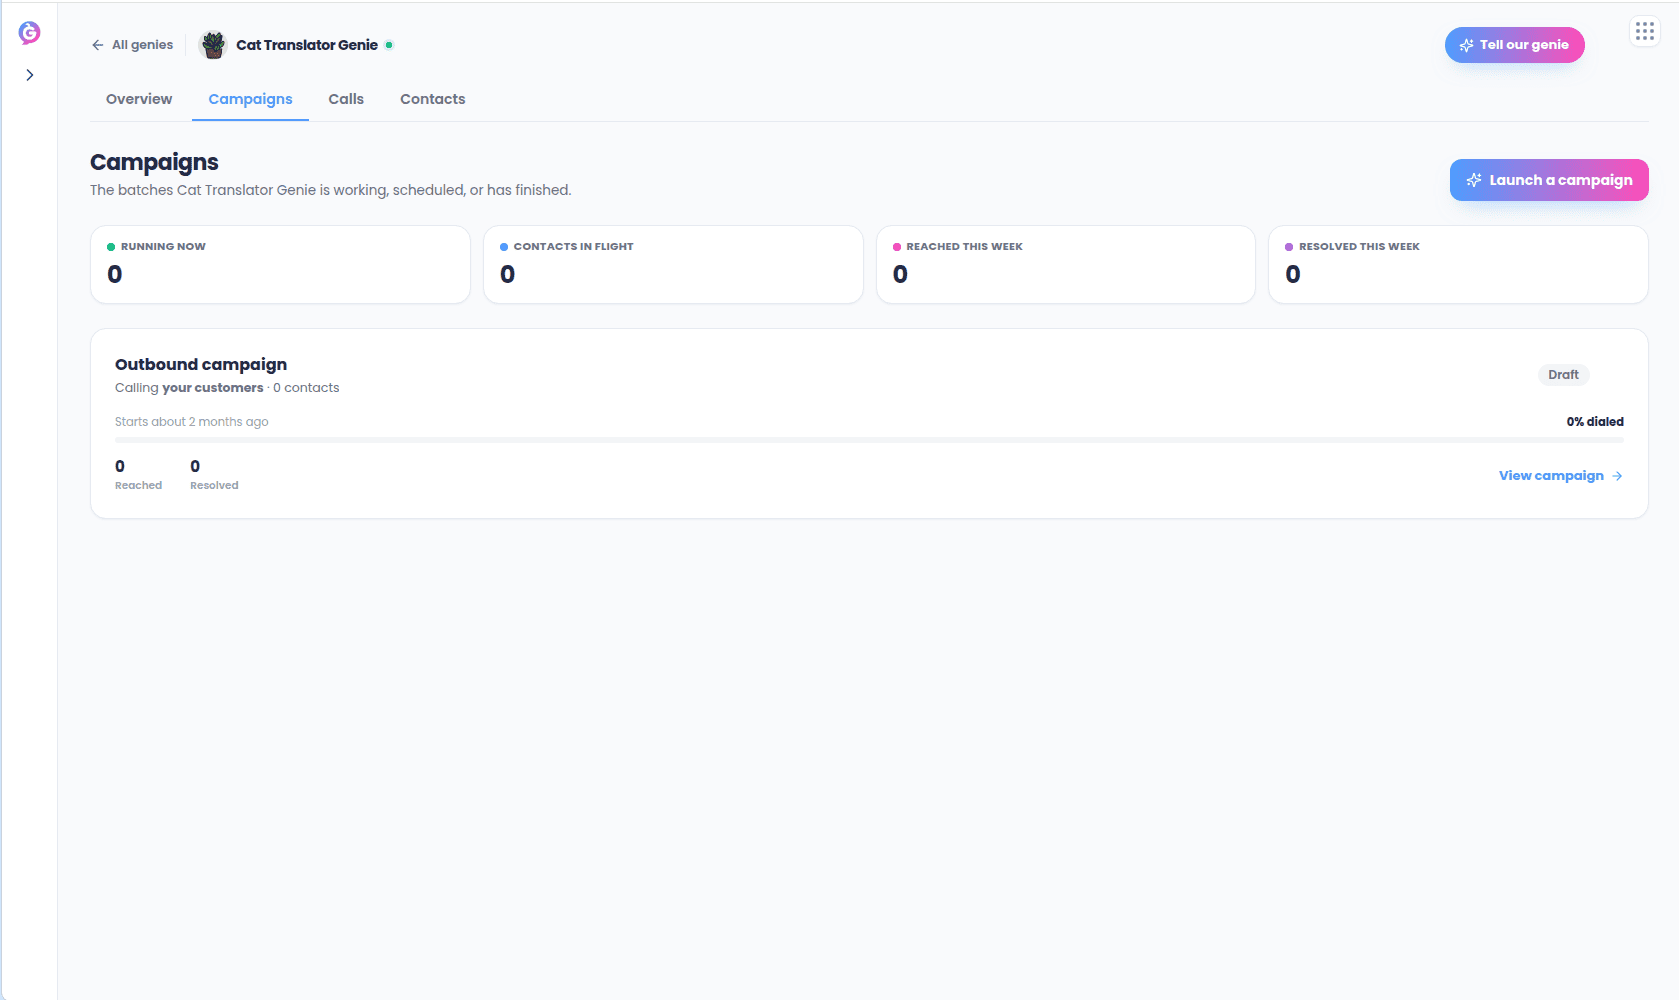Click the green status dot beside genie name
The image size is (1679, 1000).
pos(389,45)
